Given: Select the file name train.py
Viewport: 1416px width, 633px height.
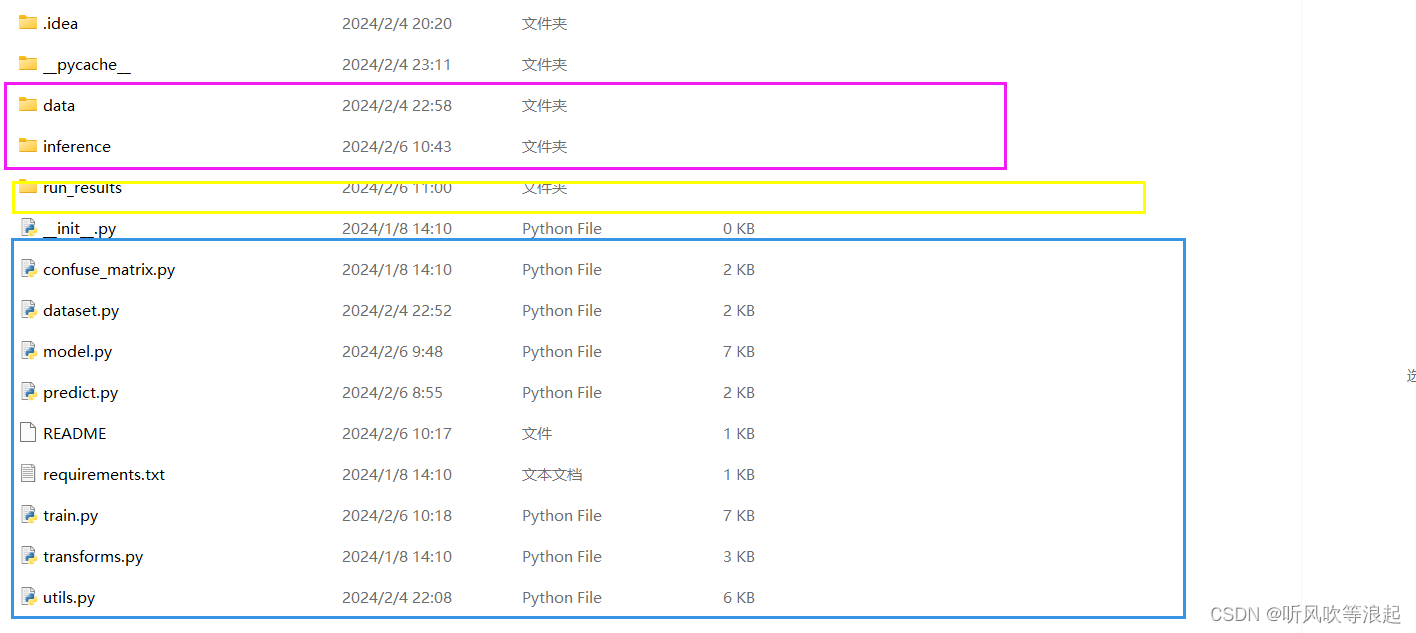Looking at the screenshot, I should 70,516.
